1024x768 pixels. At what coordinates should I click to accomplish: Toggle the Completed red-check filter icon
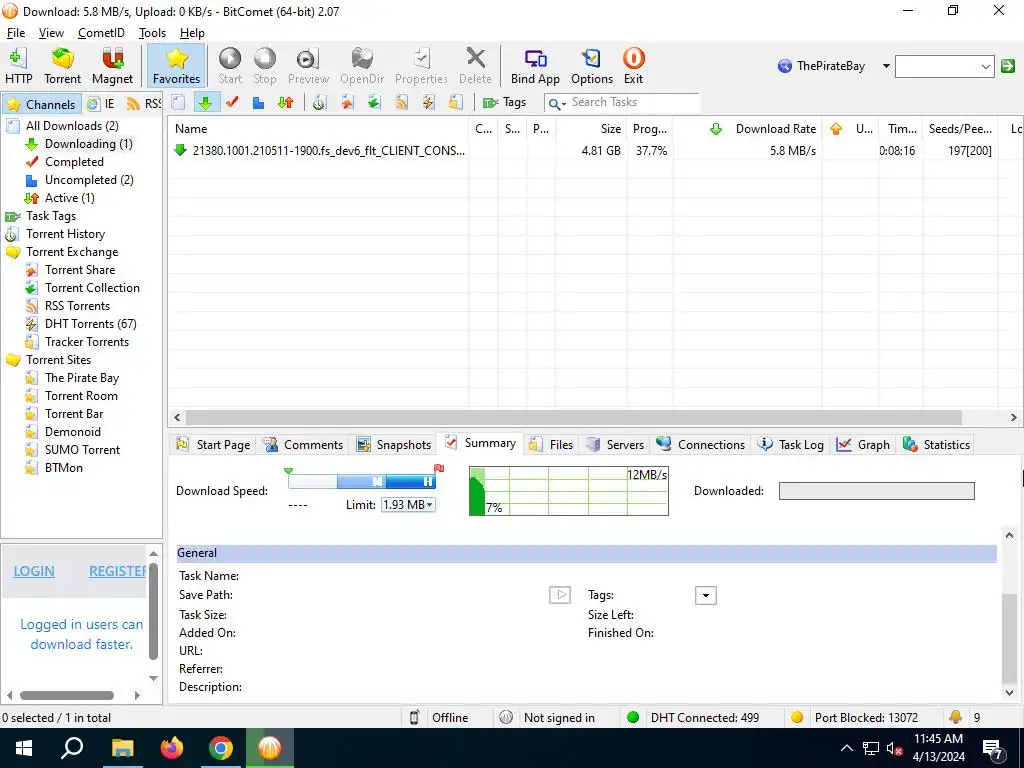tap(232, 103)
